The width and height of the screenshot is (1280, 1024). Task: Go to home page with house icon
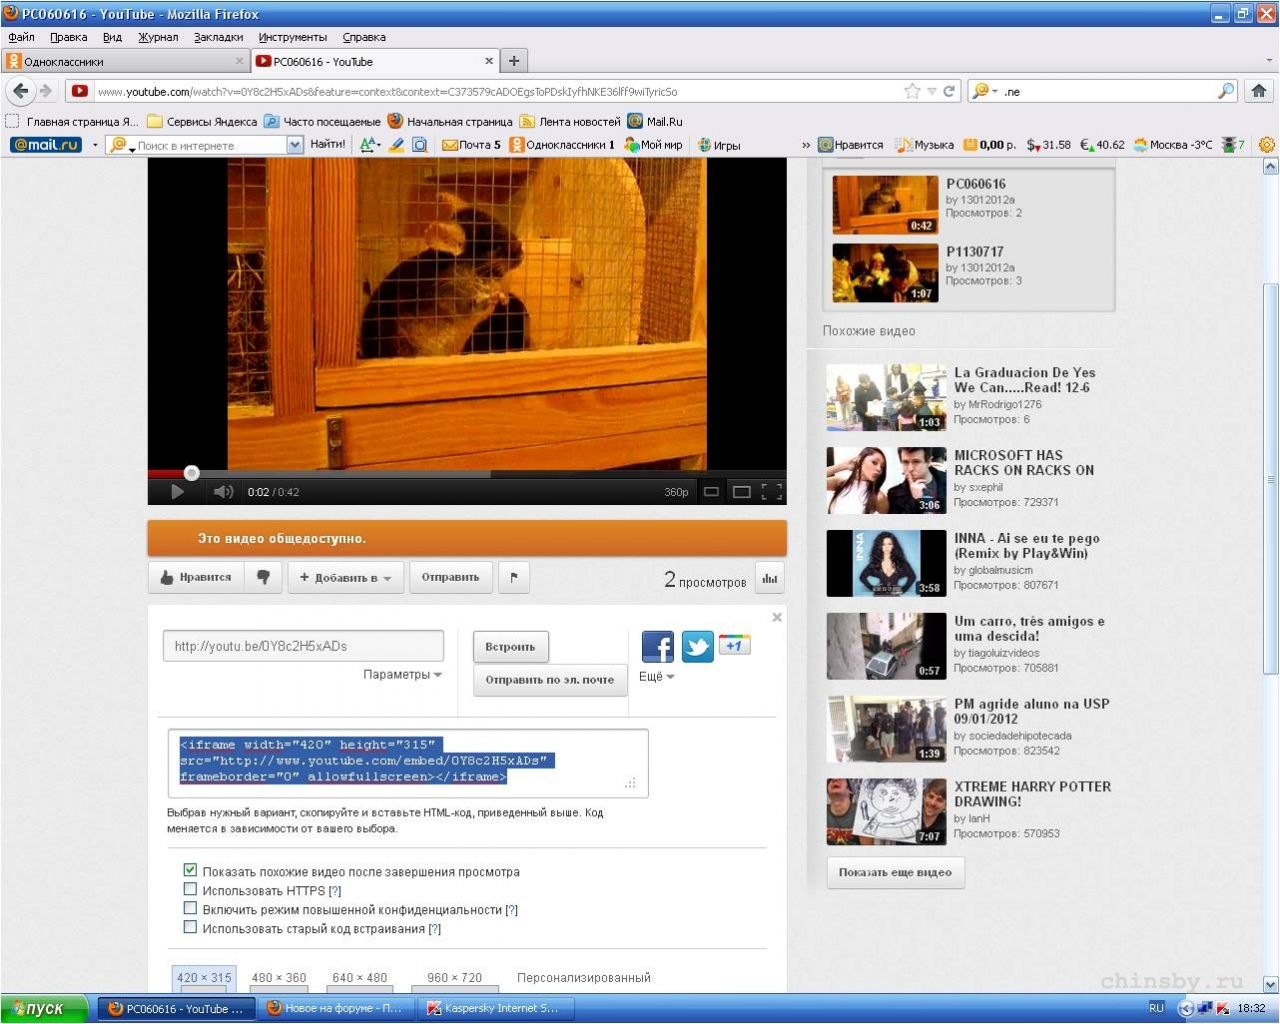(x=1260, y=91)
